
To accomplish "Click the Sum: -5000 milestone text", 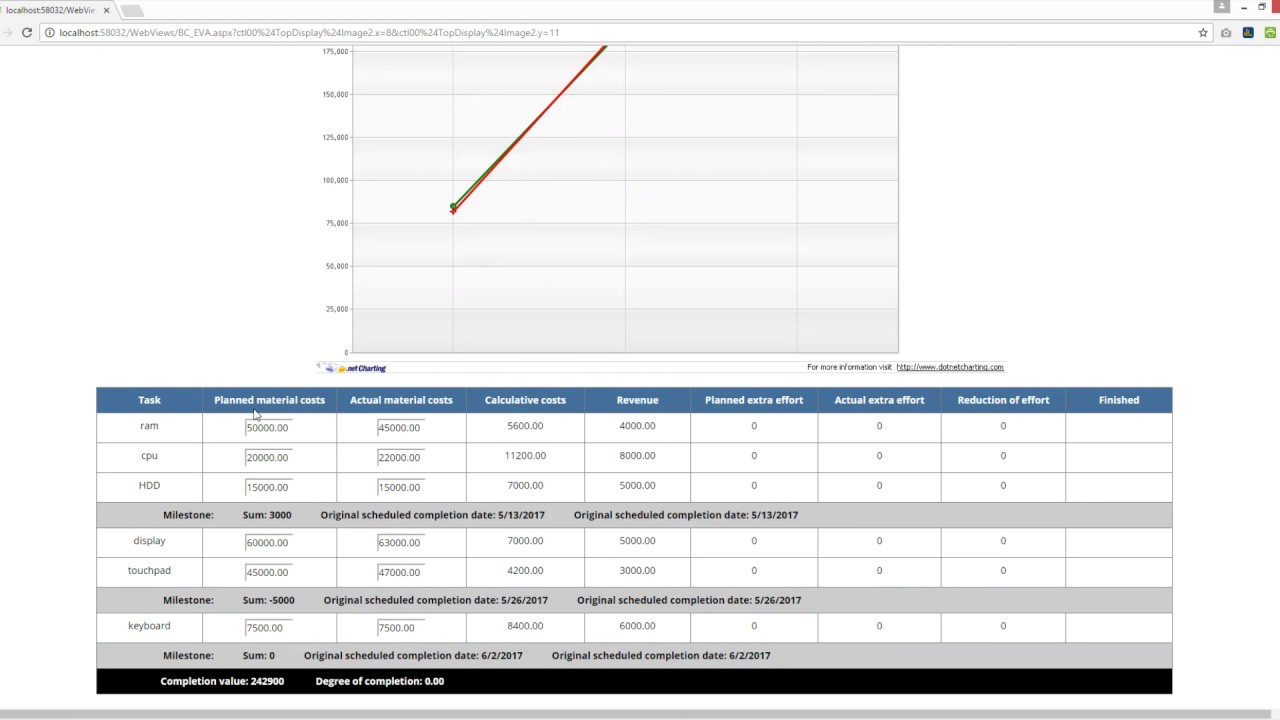I will (268, 600).
